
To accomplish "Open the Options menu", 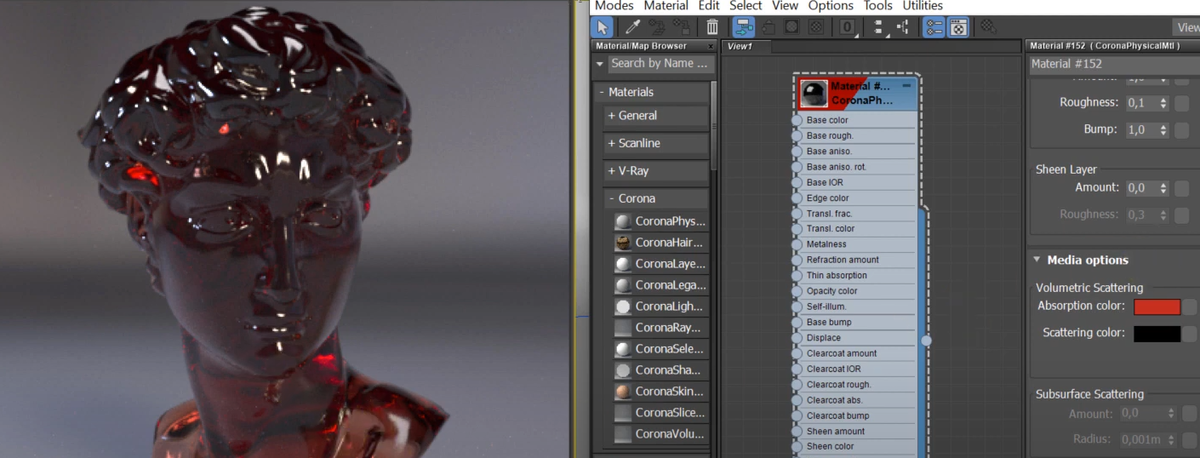I will click(x=831, y=6).
